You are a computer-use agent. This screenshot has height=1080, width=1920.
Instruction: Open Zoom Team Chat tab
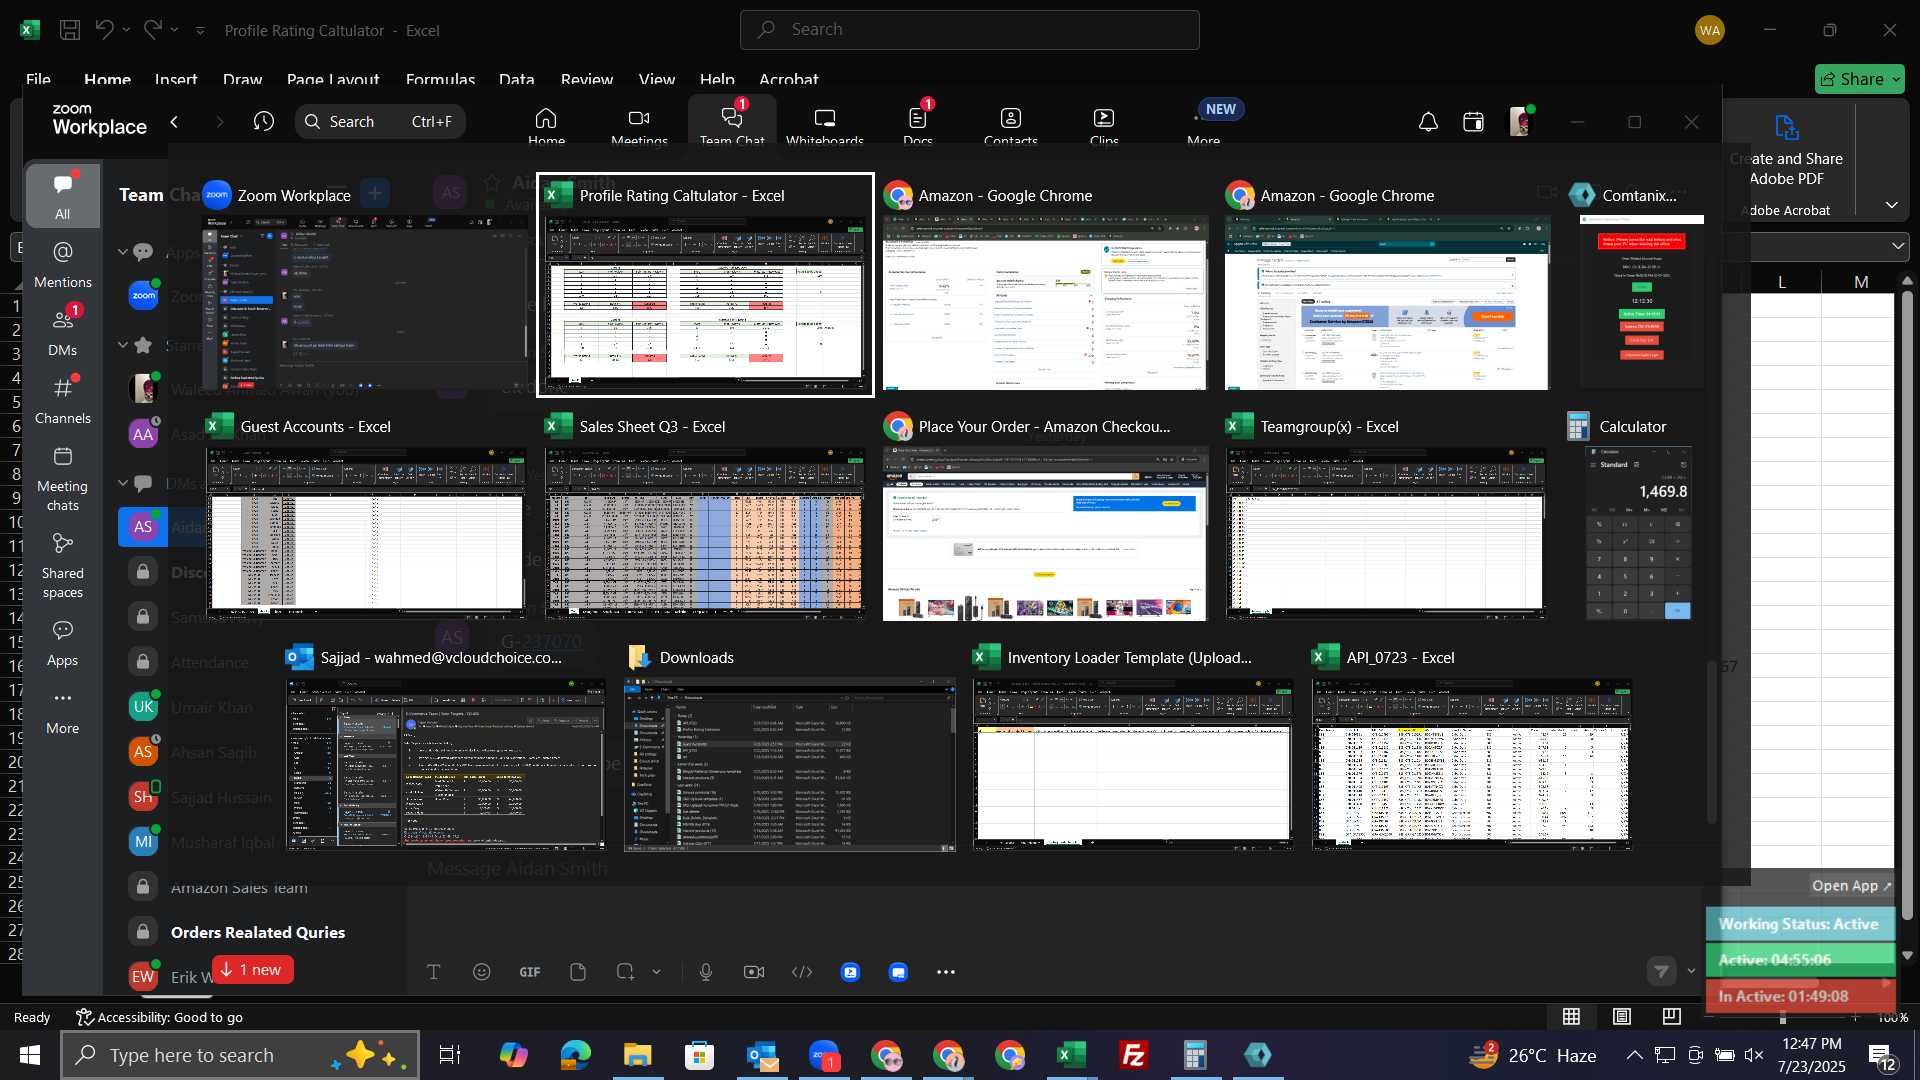point(732,124)
